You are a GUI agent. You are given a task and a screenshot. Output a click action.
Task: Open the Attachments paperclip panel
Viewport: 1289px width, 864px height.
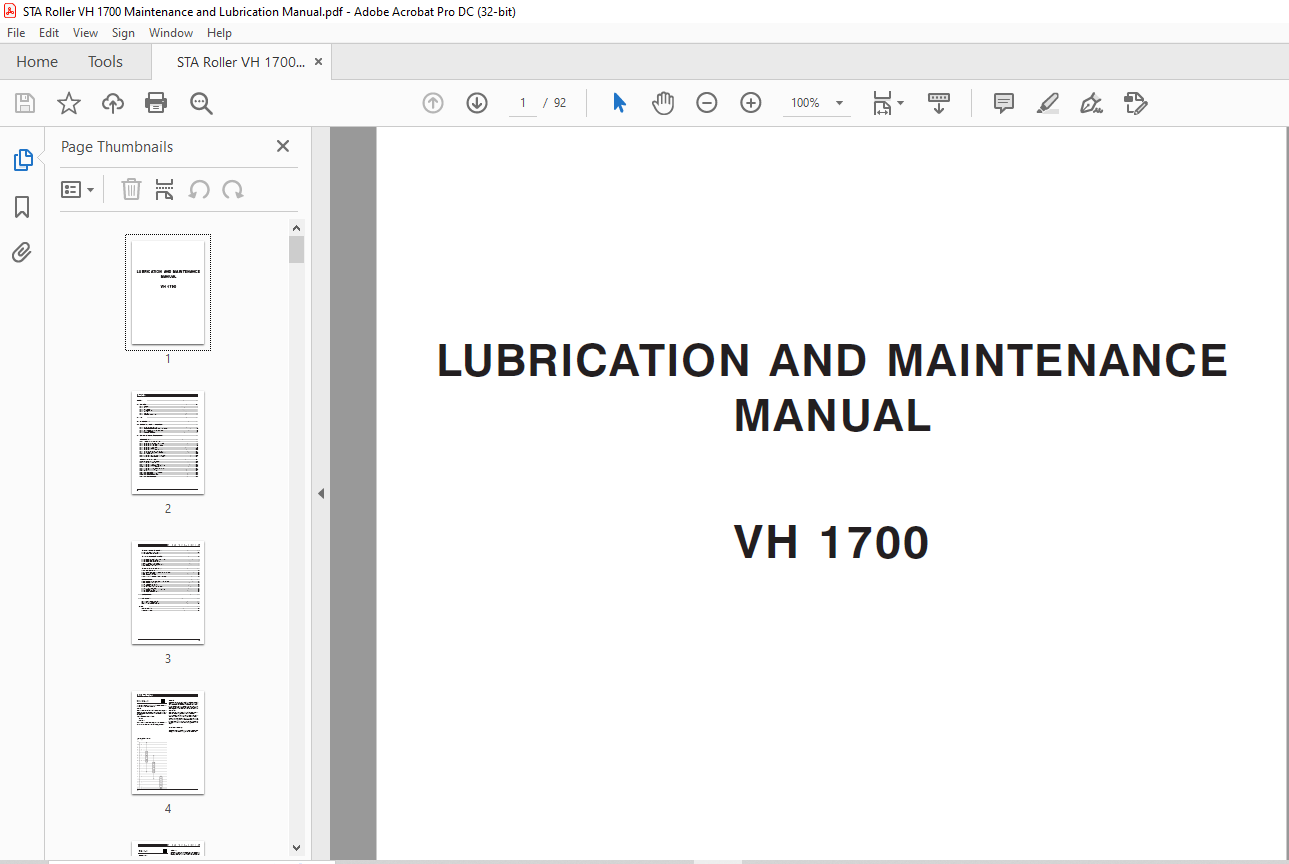(22, 253)
